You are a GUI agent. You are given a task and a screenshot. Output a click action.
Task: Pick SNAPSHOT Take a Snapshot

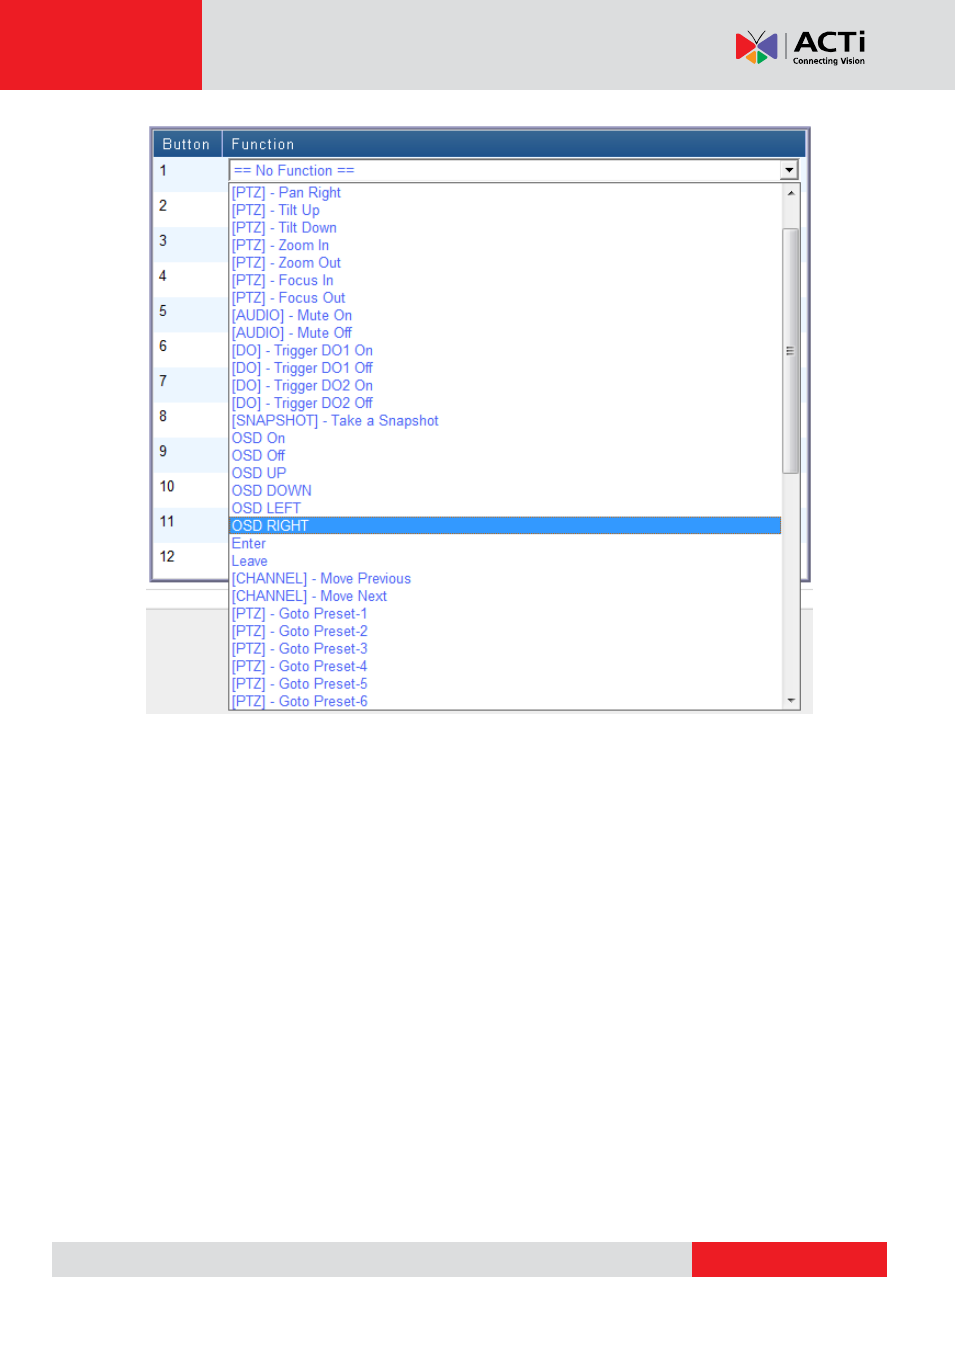point(335,421)
